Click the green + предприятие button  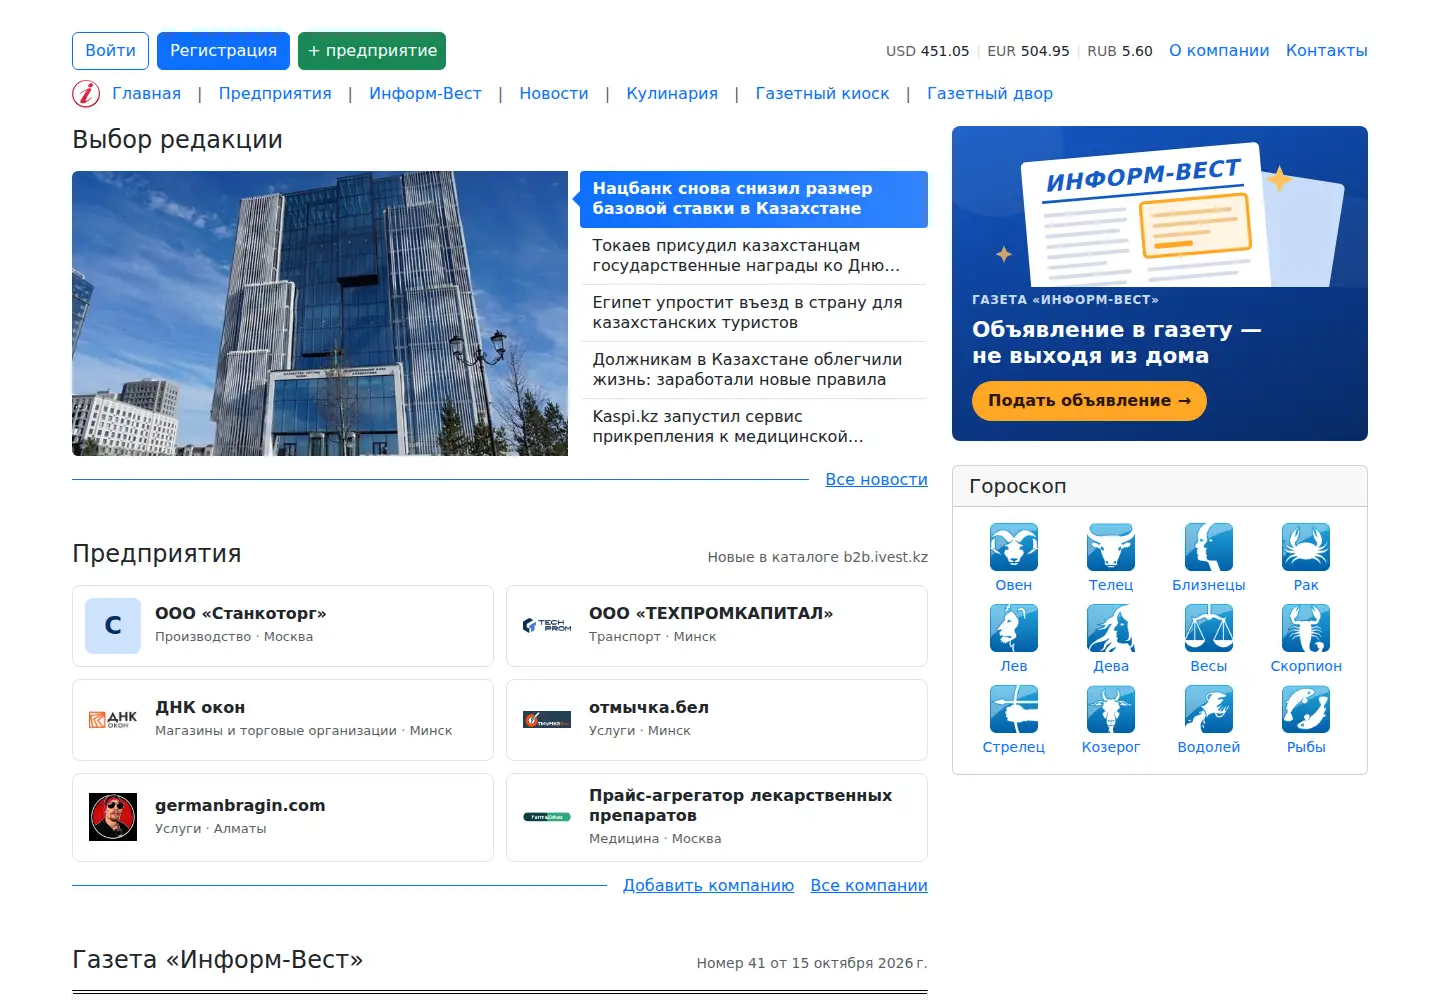click(x=372, y=51)
